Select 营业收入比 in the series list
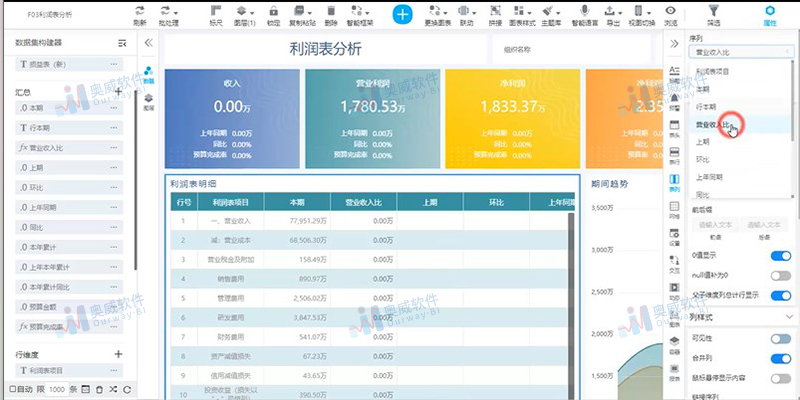The height and width of the screenshot is (400, 800). pyautogui.click(x=740, y=124)
